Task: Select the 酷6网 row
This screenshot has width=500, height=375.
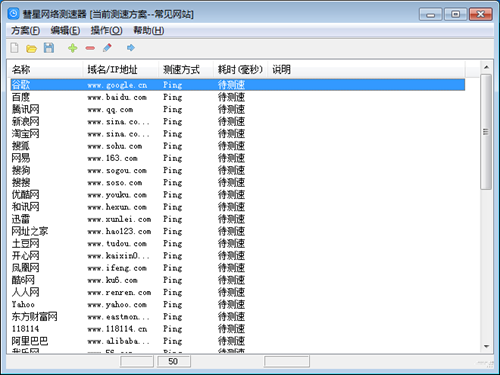Action: [238, 280]
